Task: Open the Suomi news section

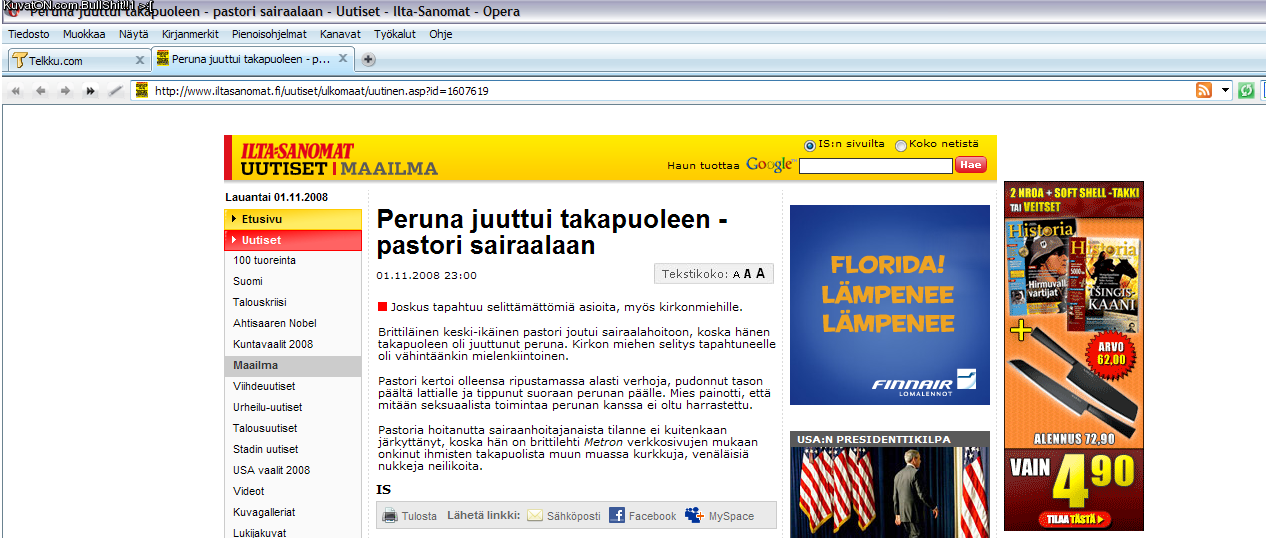Action: tap(248, 281)
